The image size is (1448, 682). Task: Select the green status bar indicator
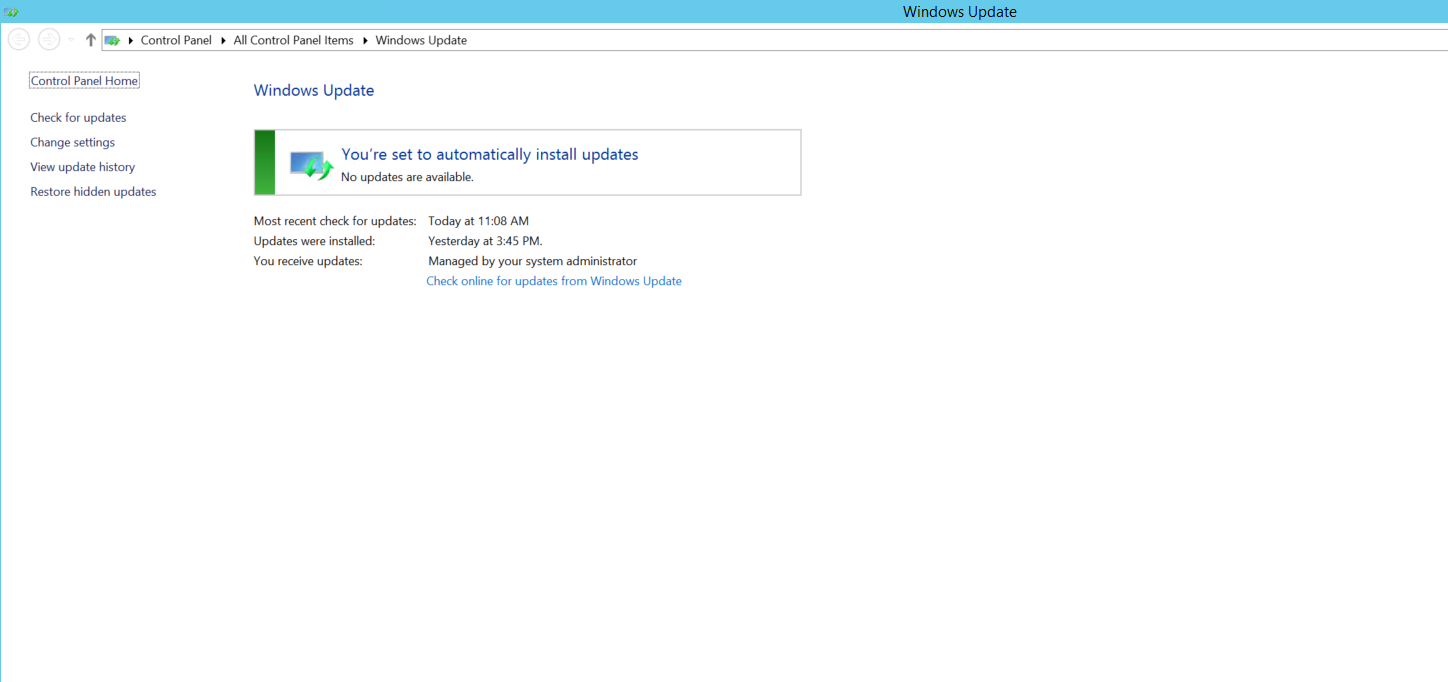click(263, 162)
